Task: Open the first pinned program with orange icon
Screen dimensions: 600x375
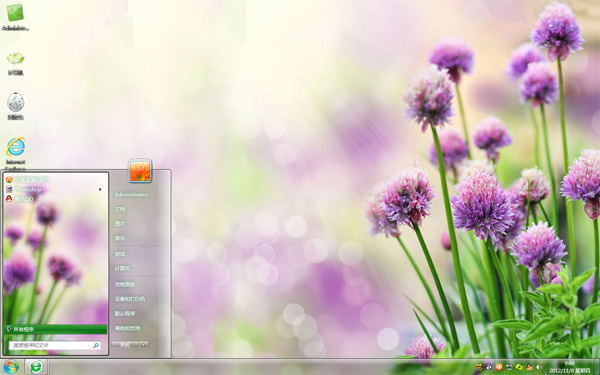Action: pos(28,179)
